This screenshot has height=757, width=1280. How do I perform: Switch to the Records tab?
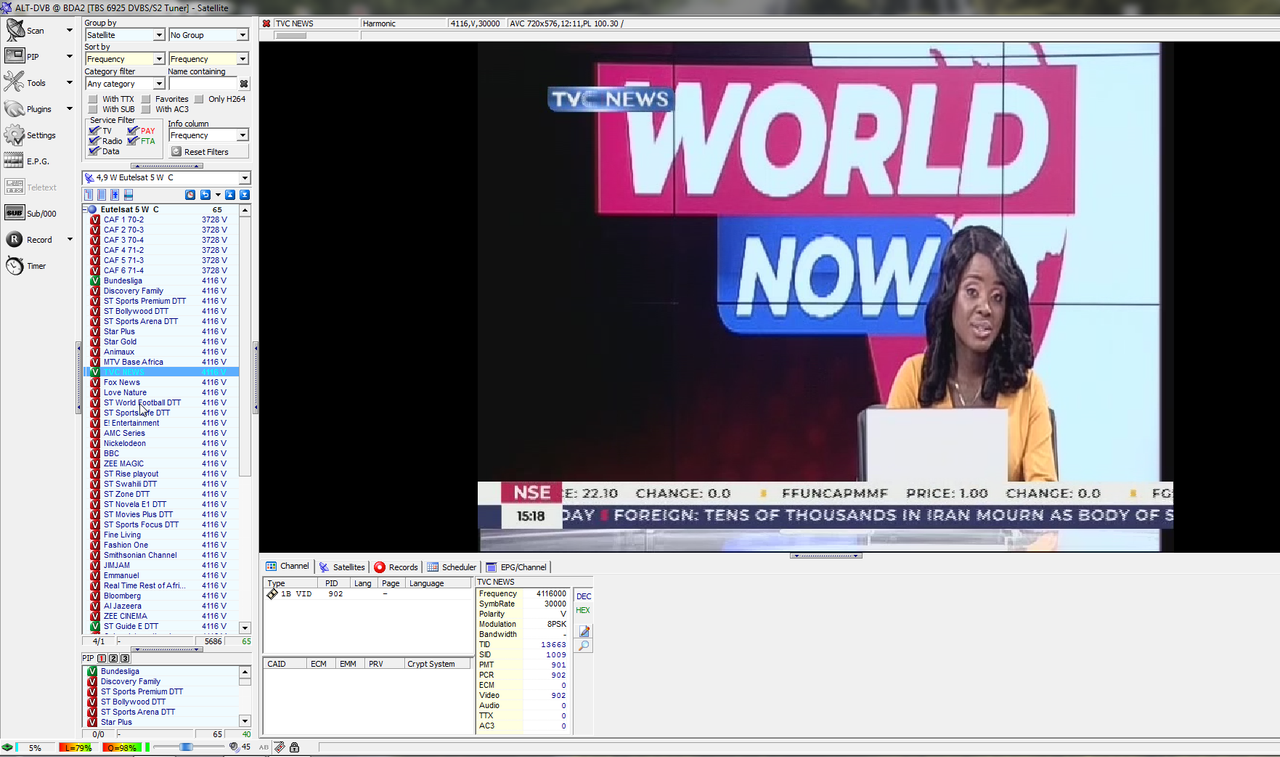[396, 567]
